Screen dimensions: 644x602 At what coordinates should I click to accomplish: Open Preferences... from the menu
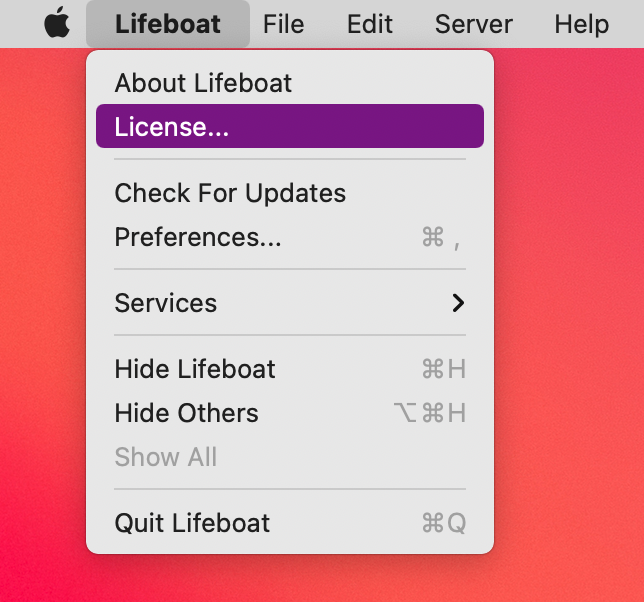(x=198, y=237)
